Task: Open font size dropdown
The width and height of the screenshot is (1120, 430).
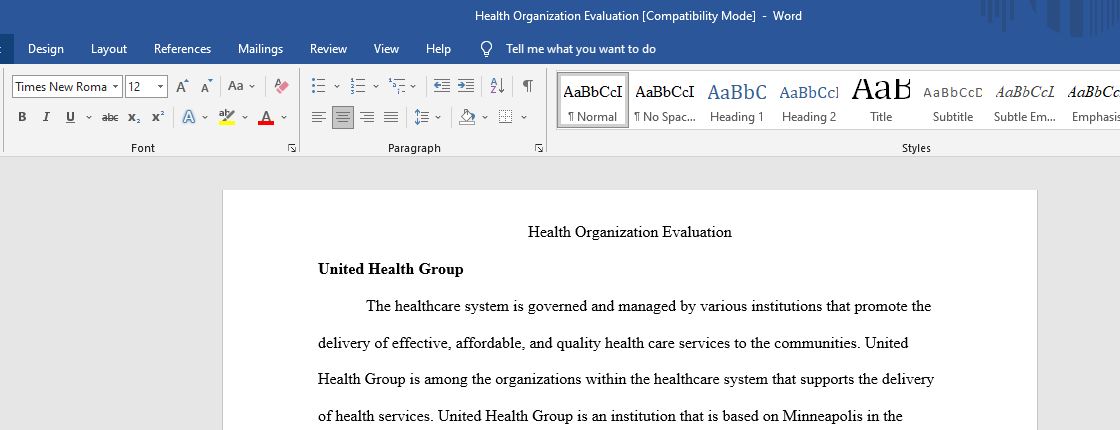Action: click(x=161, y=86)
